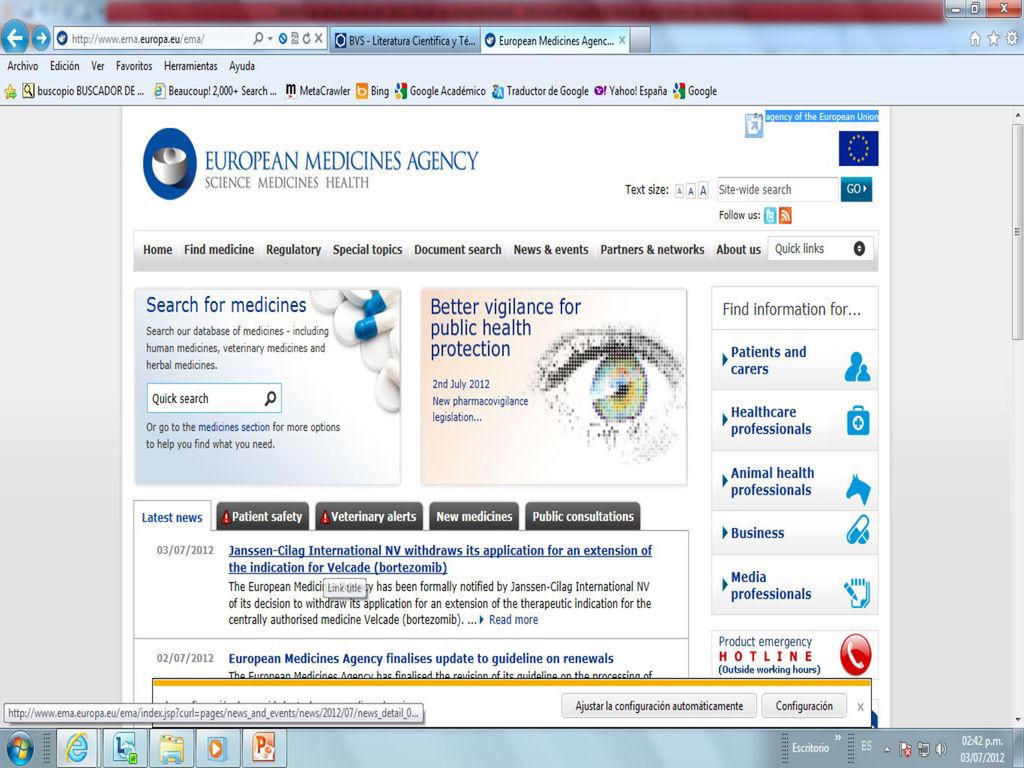
Task: Open the Ayuda menu
Action: pyautogui.click(x=242, y=66)
